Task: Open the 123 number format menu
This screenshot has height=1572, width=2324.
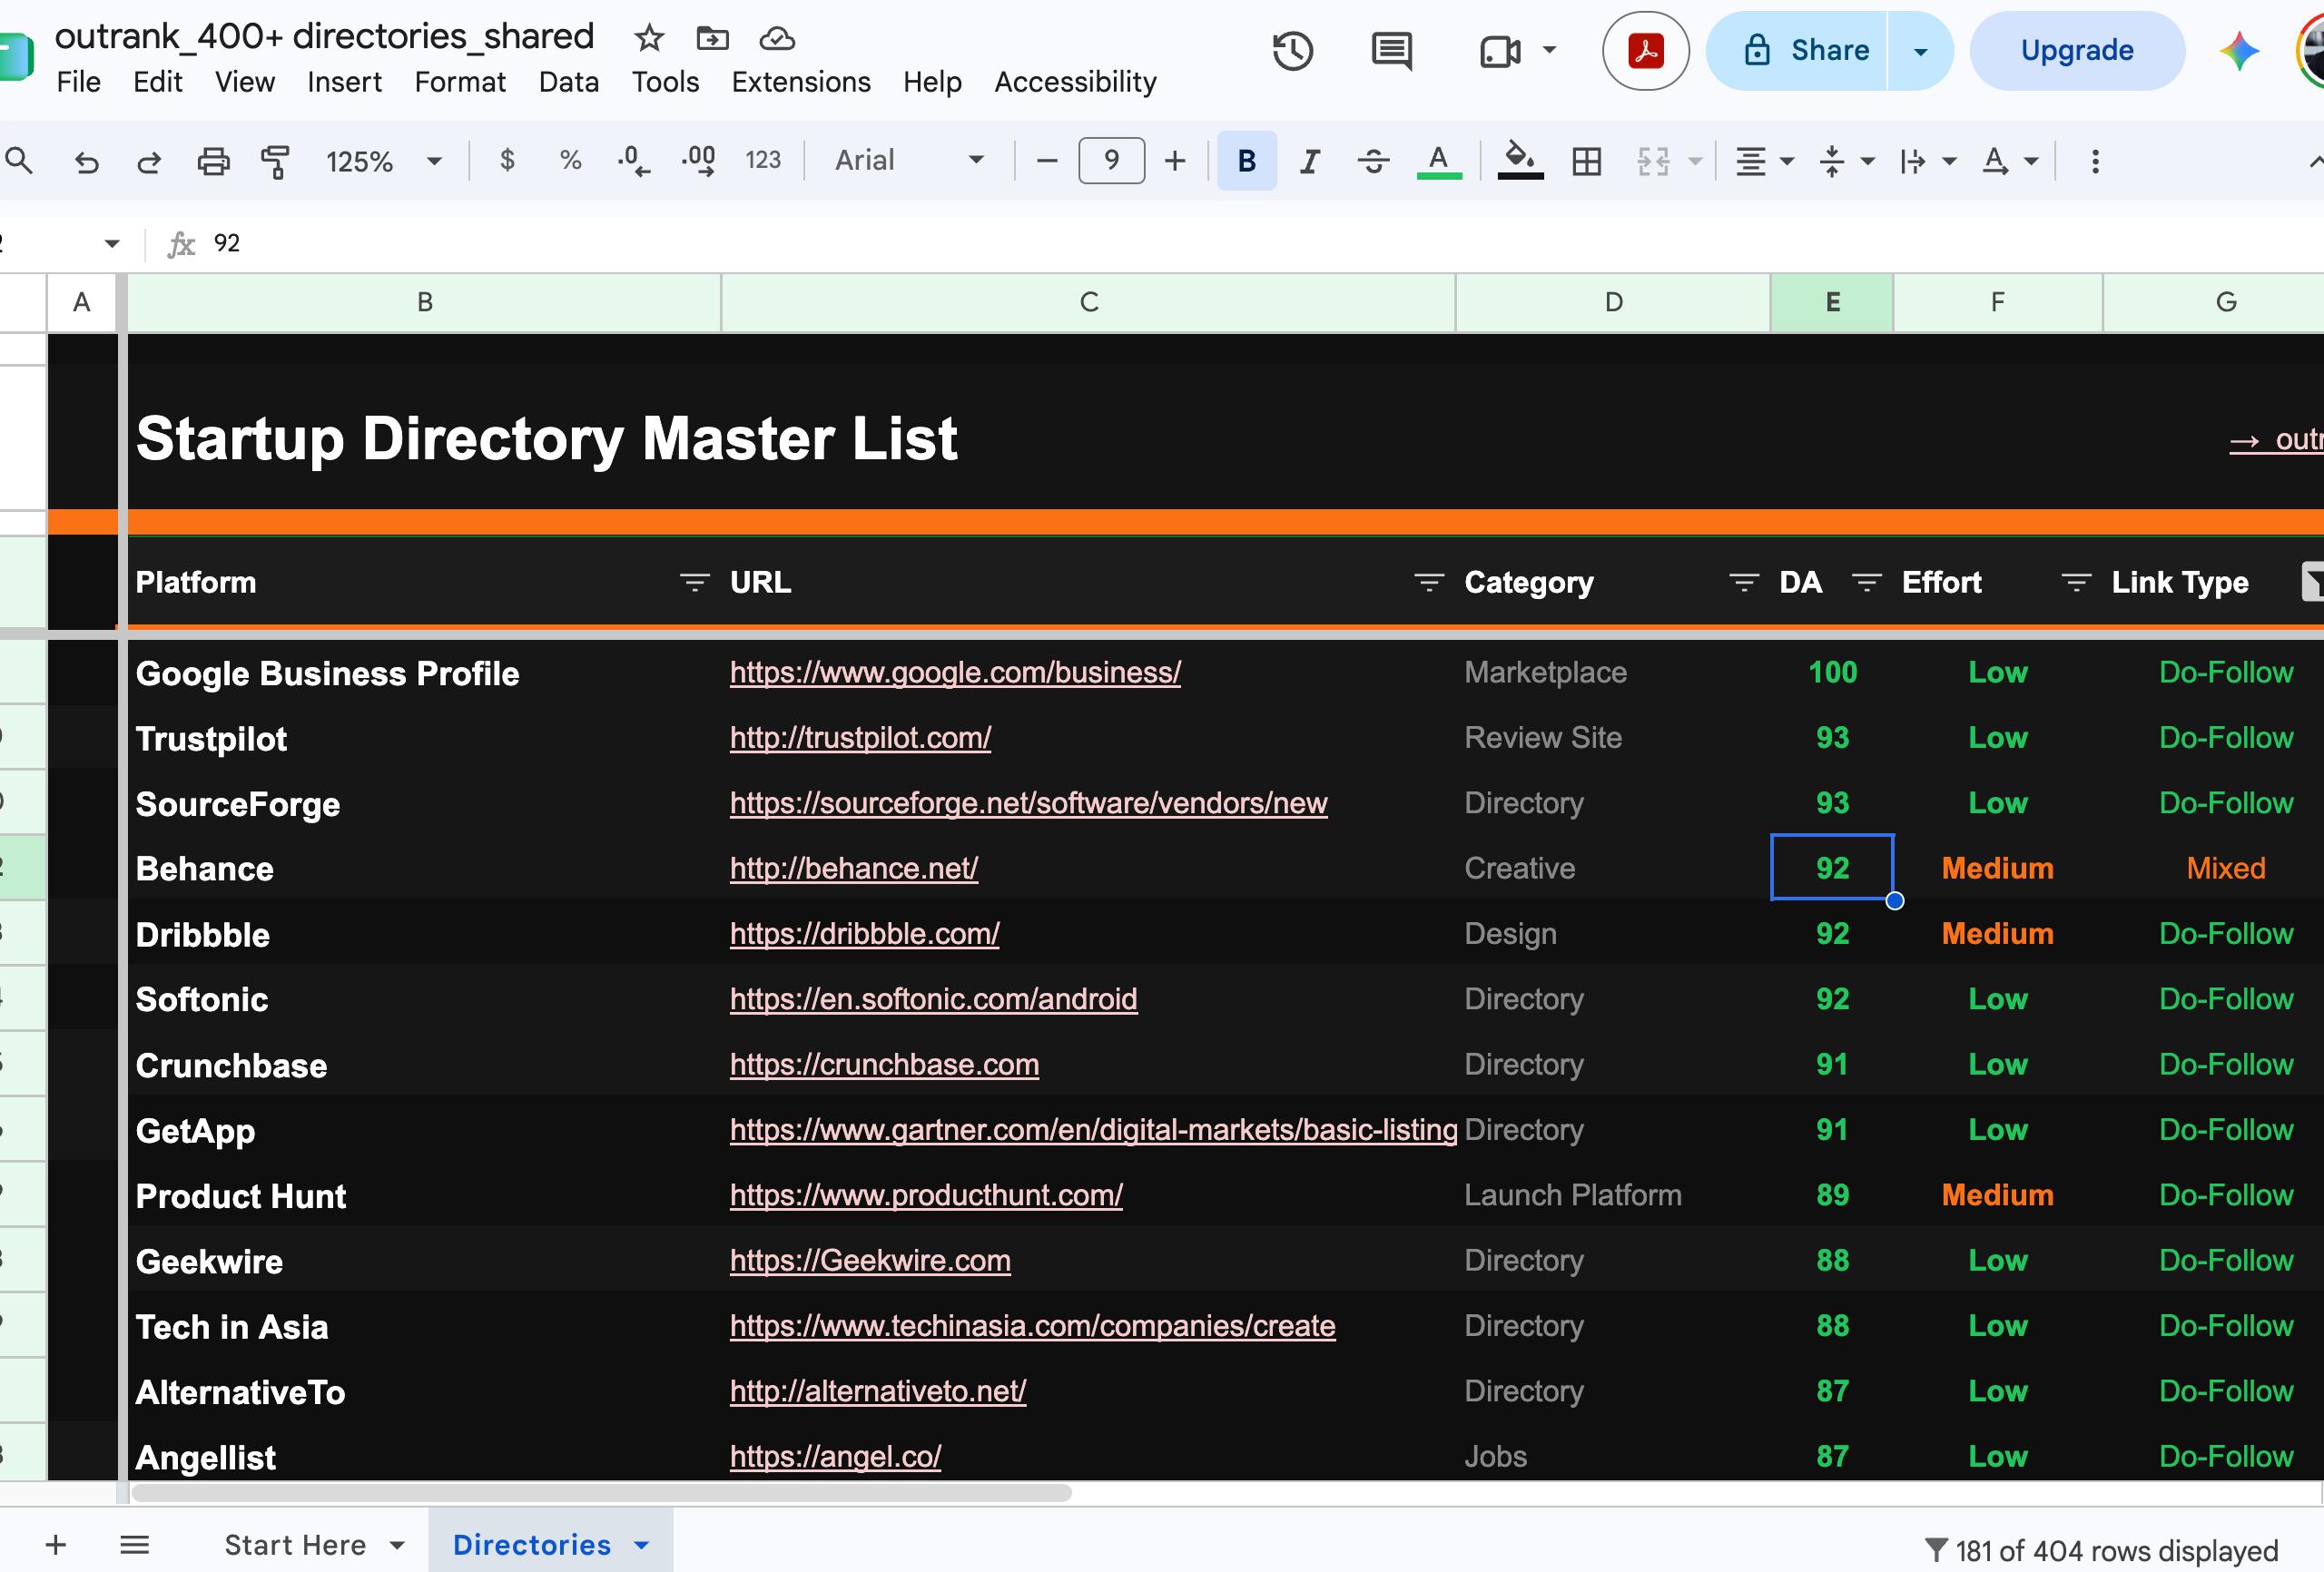Action: coord(763,160)
